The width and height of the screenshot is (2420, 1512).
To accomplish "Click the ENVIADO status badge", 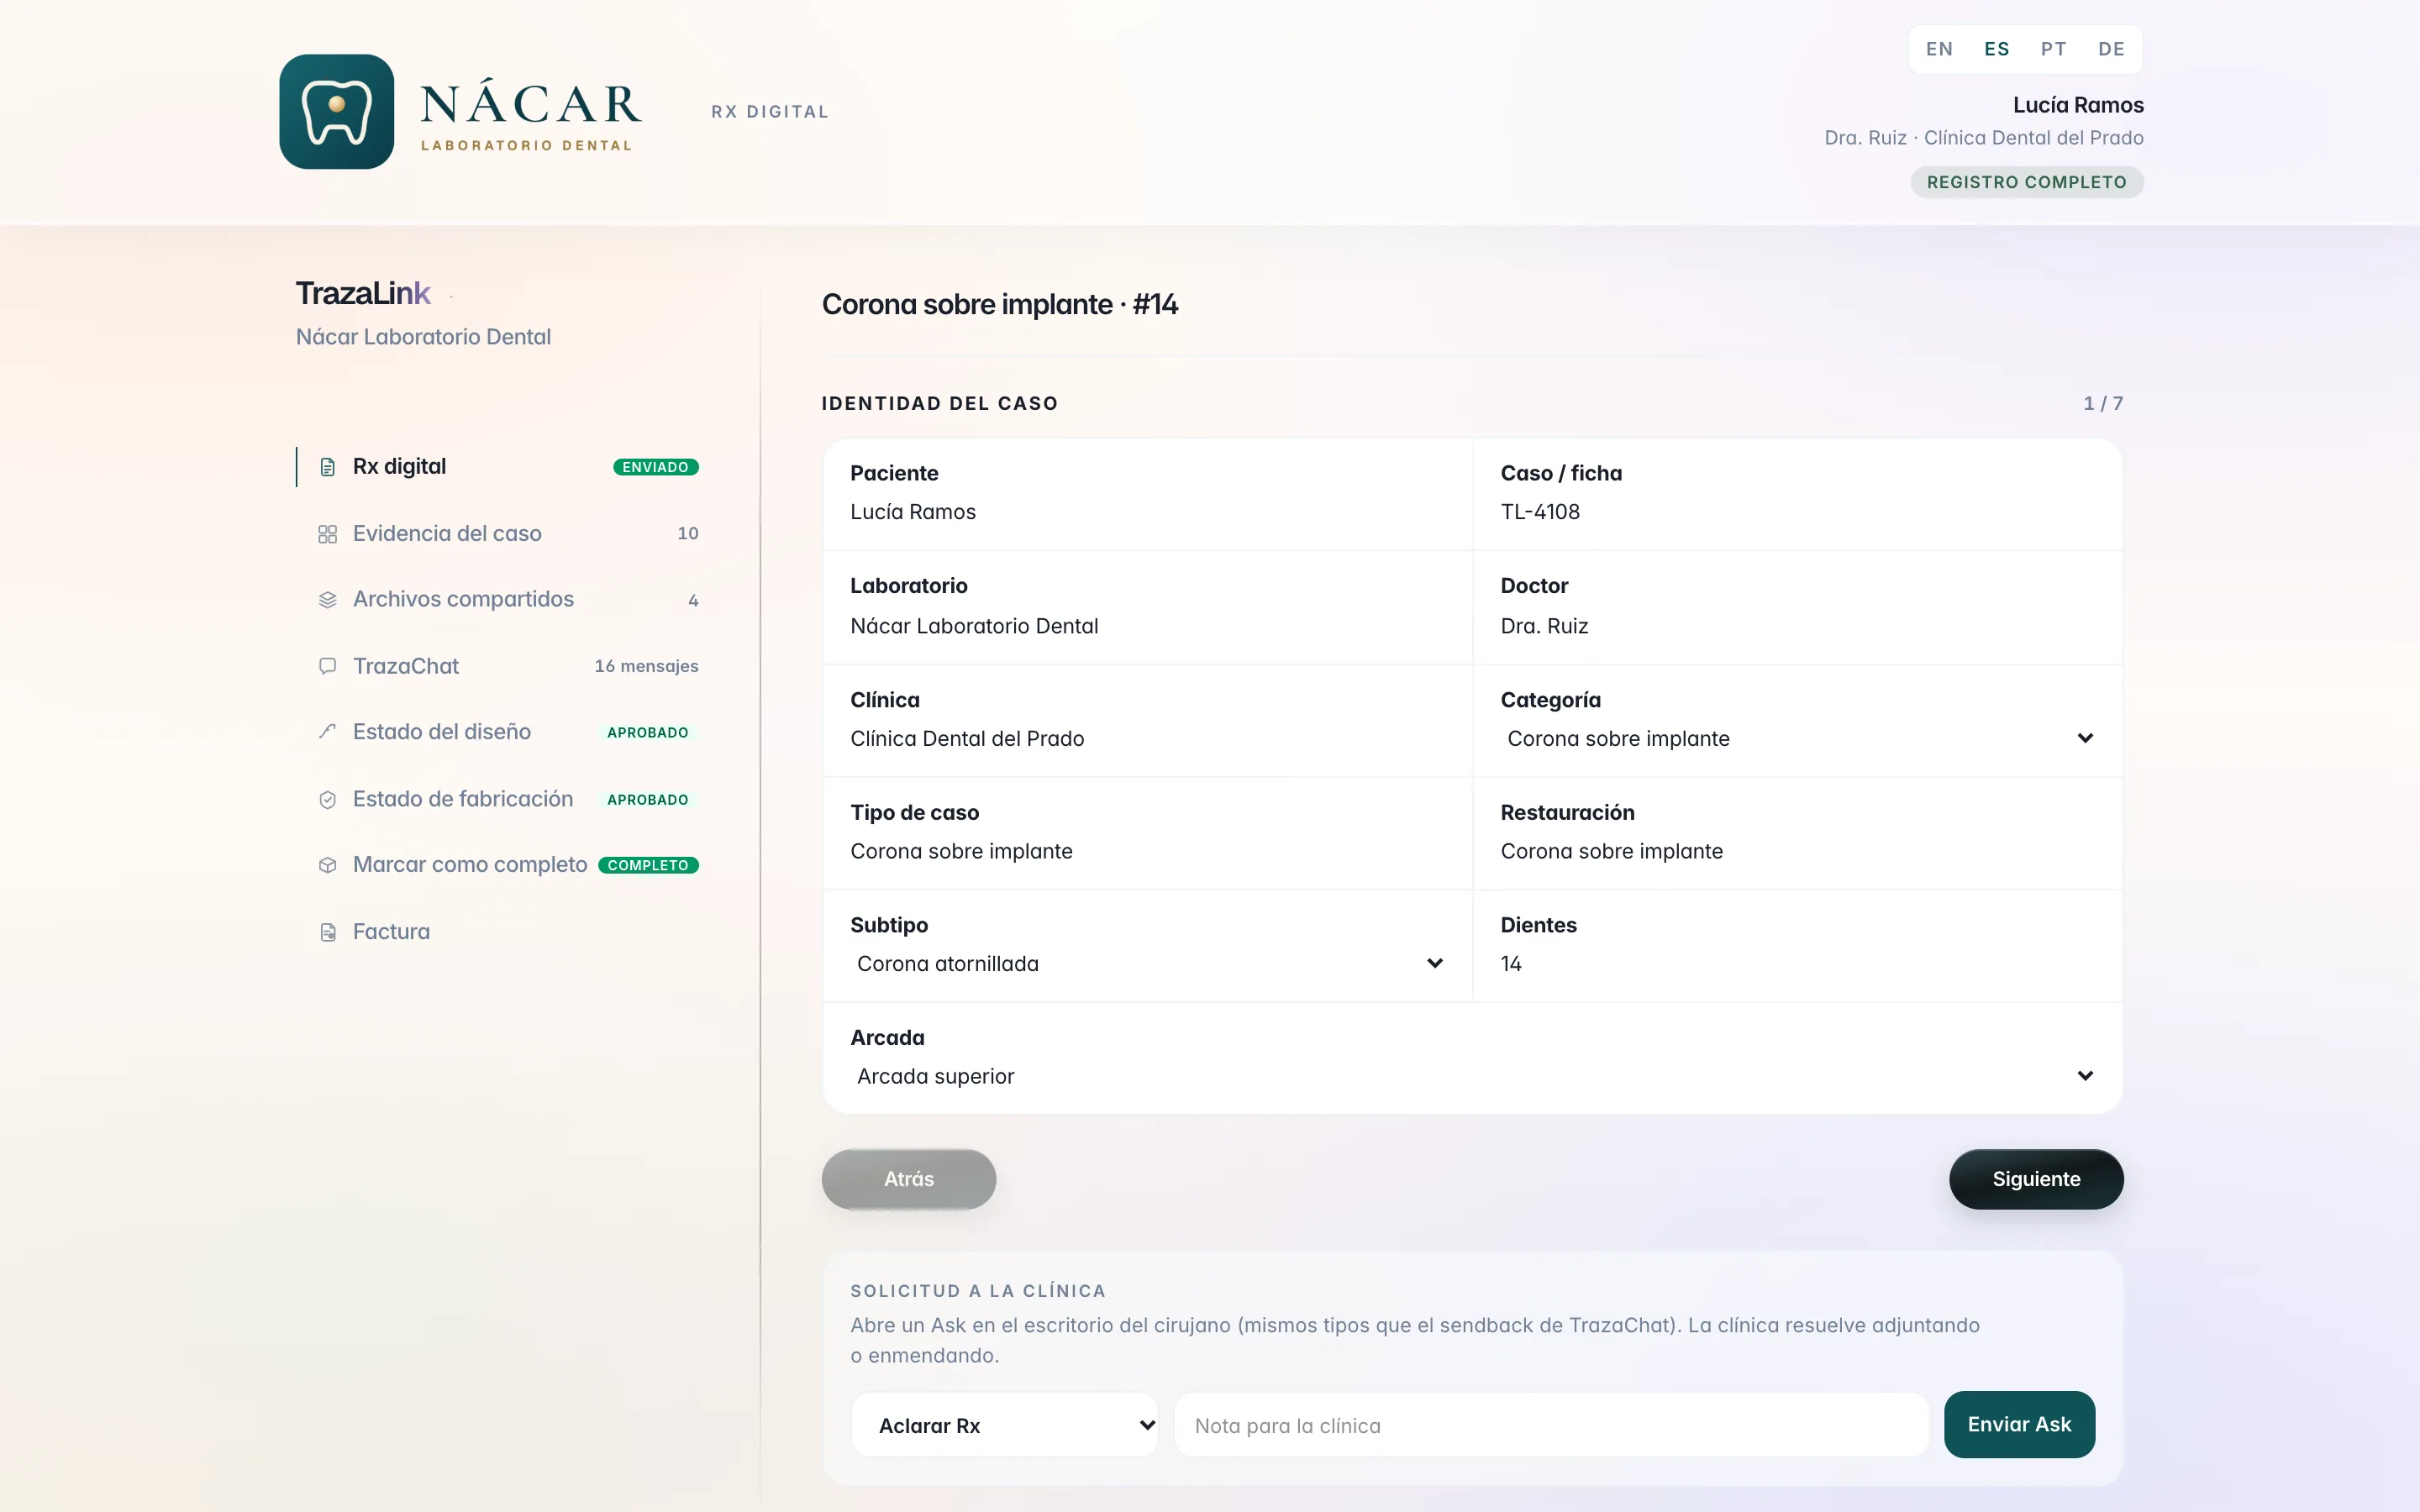I will [x=655, y=467].
